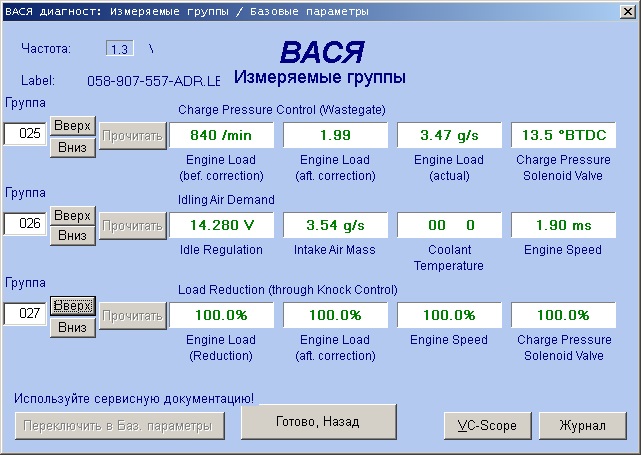Select the 1.99 value field
This screenshot has height=455, width=641.
tap(335, 135)
